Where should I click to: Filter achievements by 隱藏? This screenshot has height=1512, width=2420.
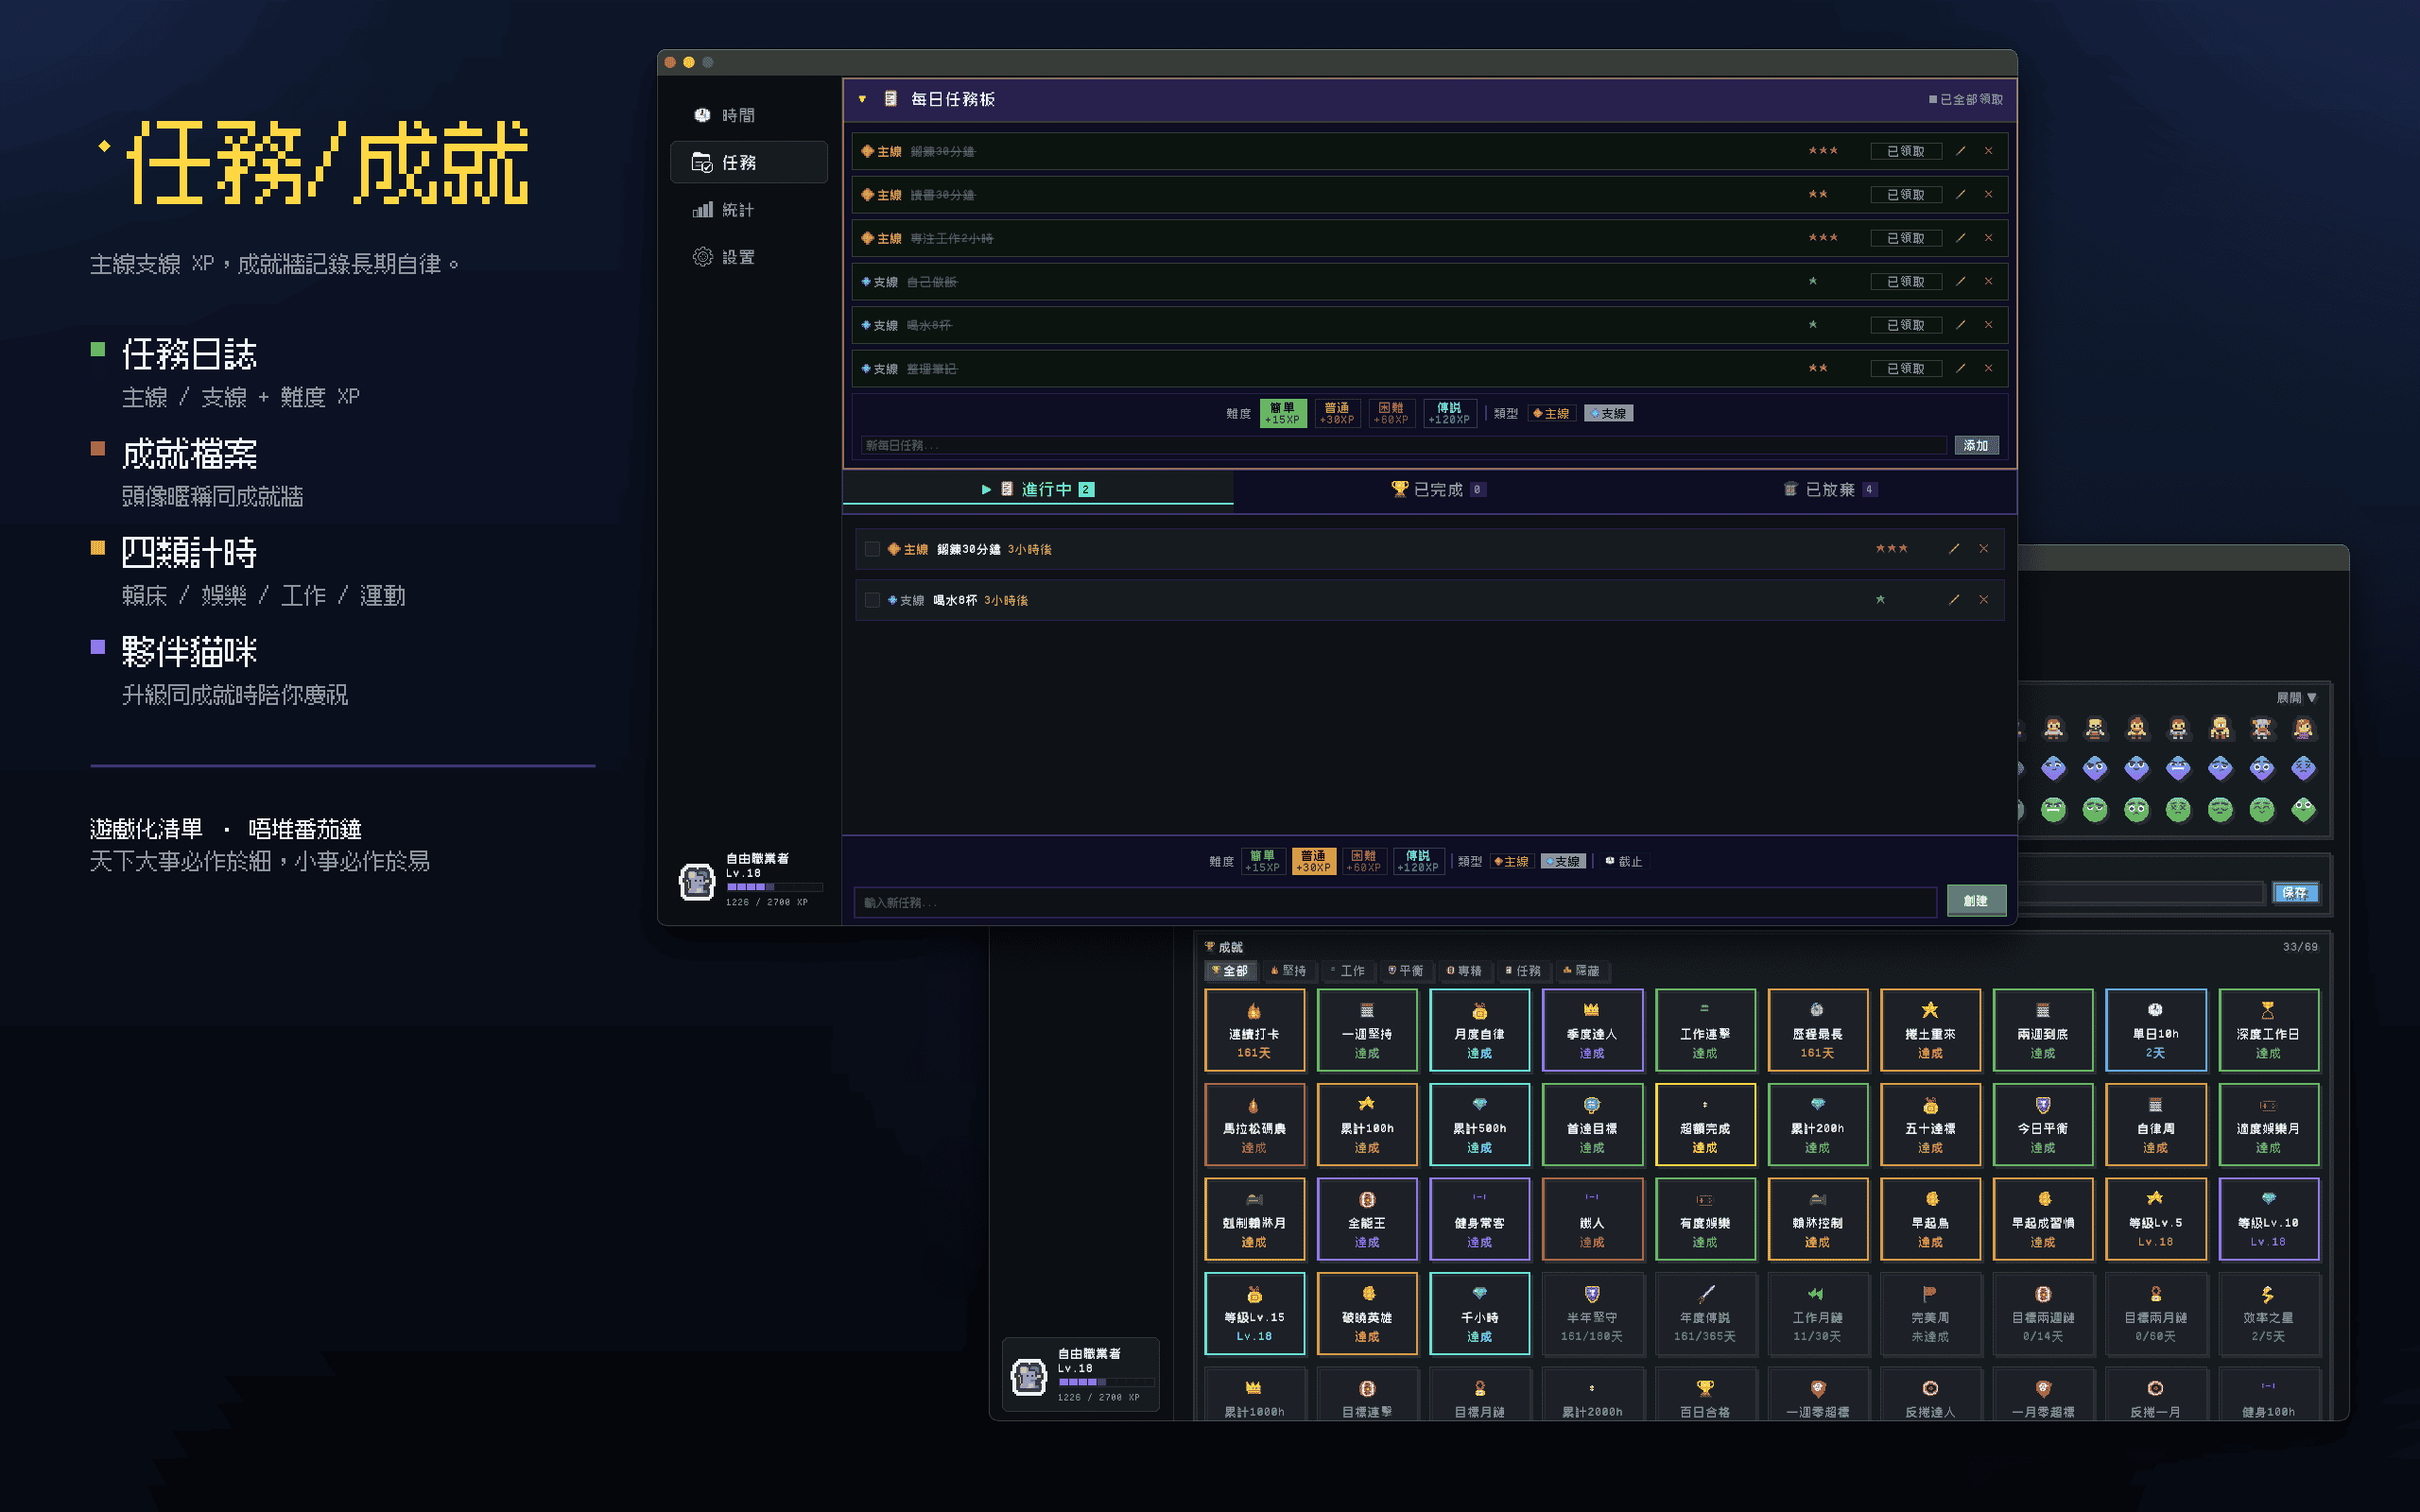(x=1581, y=971)
